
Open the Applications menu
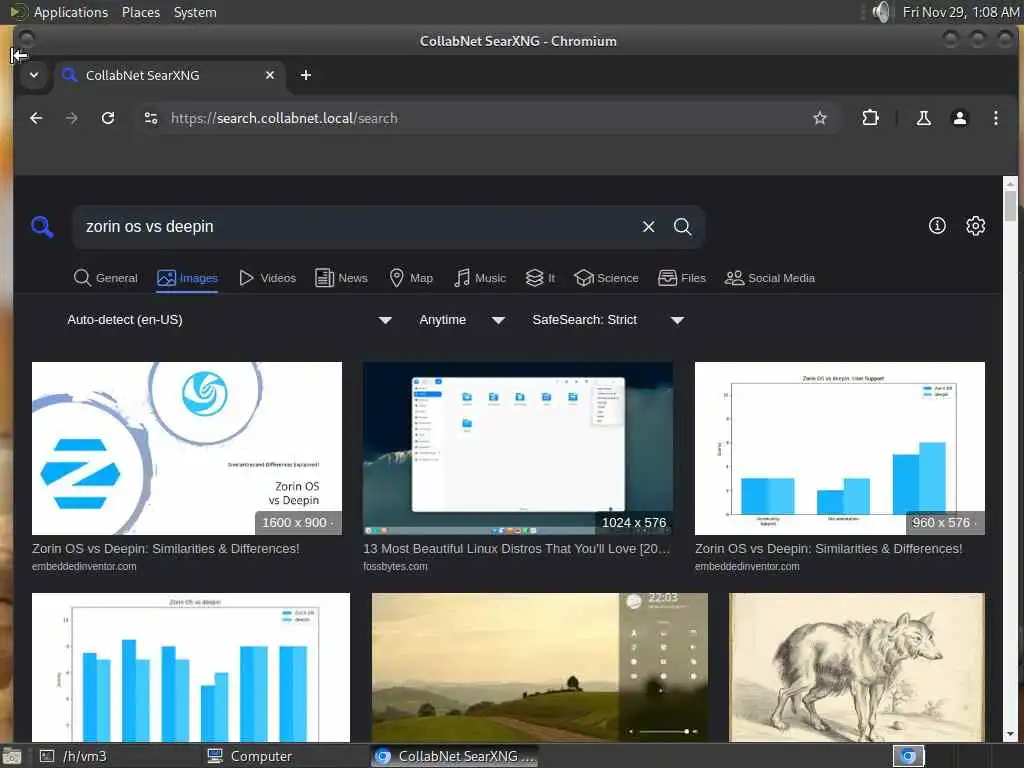(71, 12)
